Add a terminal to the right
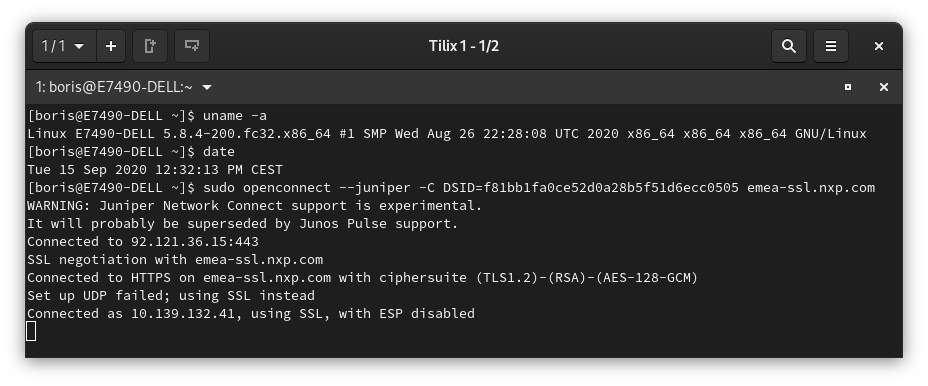 [150, 46]
